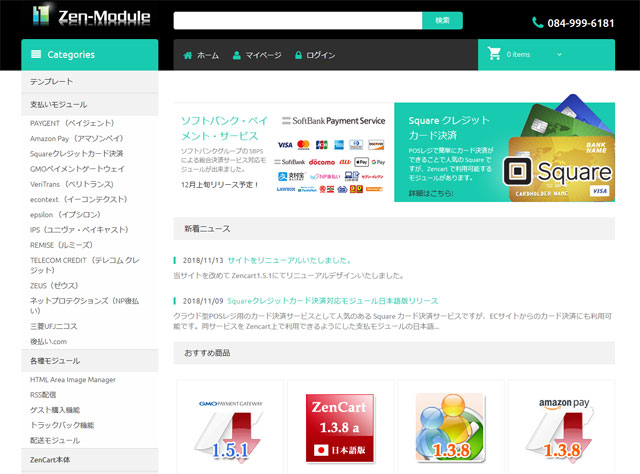Open トラックバック機能 sidebar link
The height and width of the screenshot is (474, 640).
point(62,425)
